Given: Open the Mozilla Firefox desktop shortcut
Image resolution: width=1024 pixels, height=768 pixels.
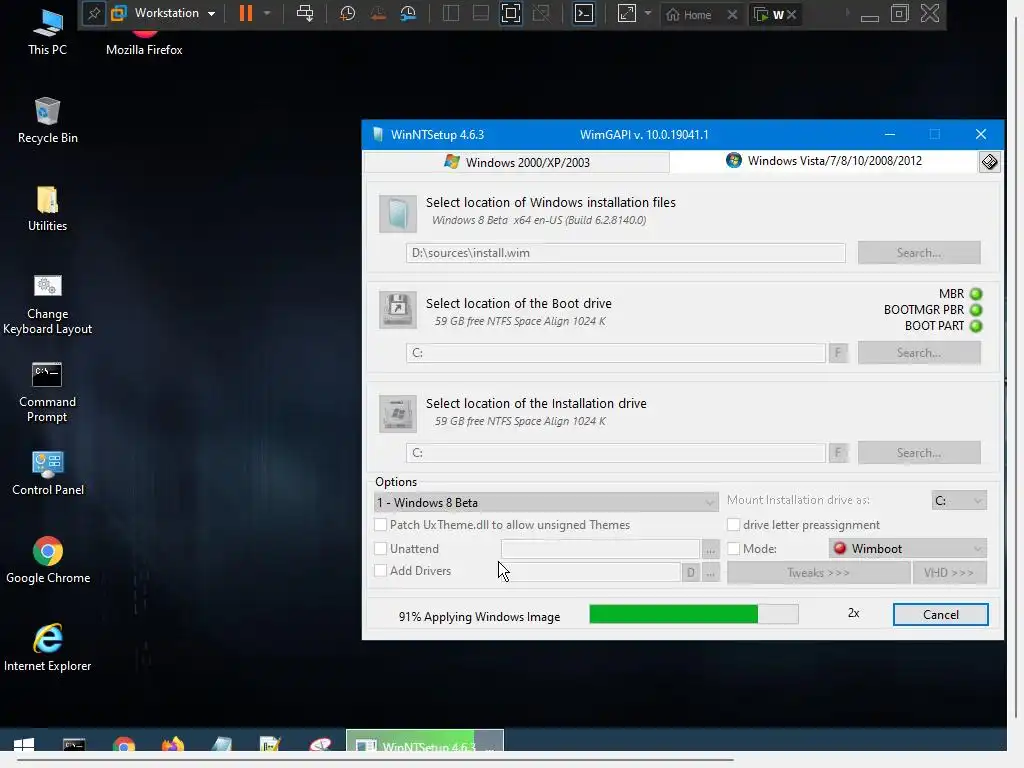Looking at the screenshot, I should [x=144, y=43].
